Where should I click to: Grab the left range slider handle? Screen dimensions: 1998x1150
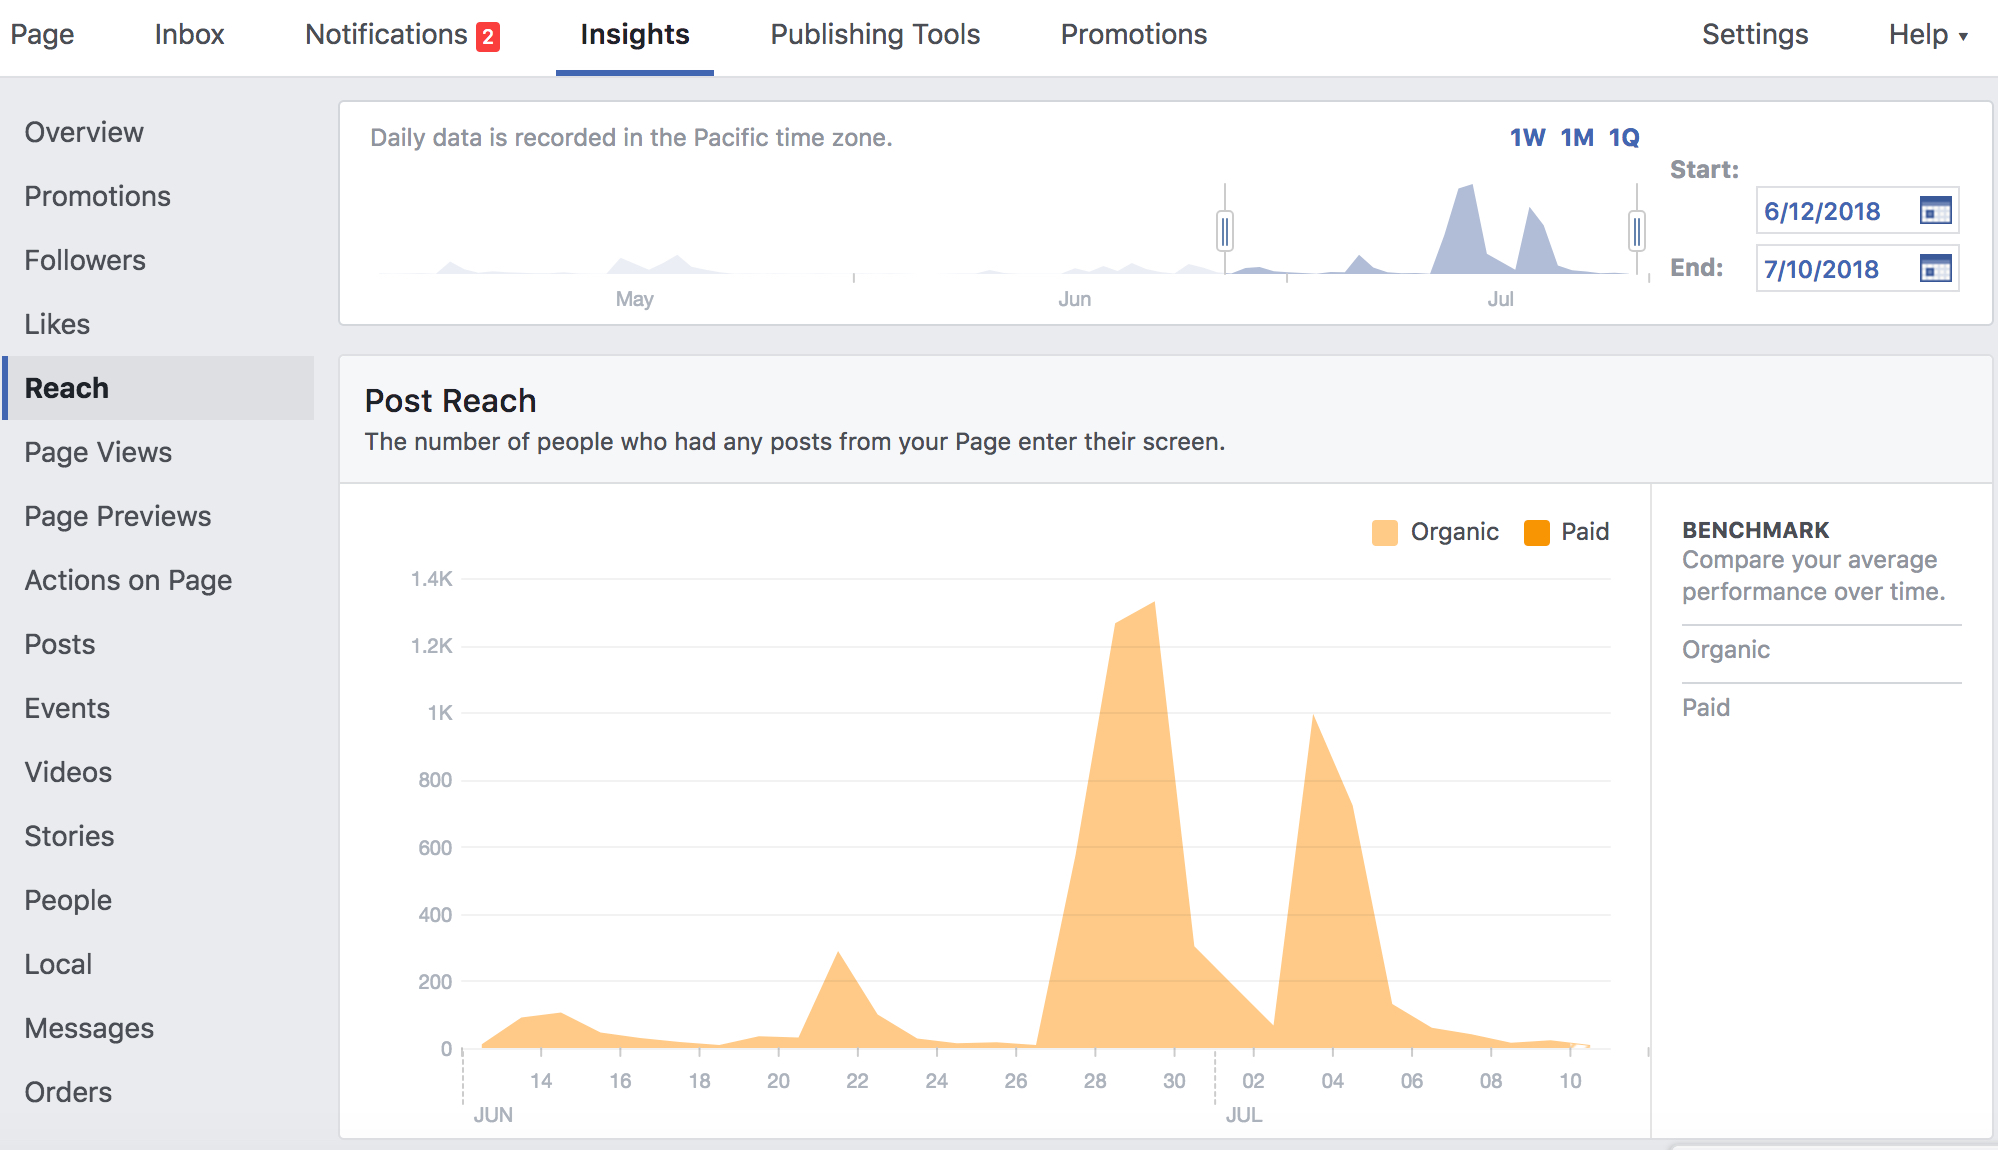point(1225,231)
